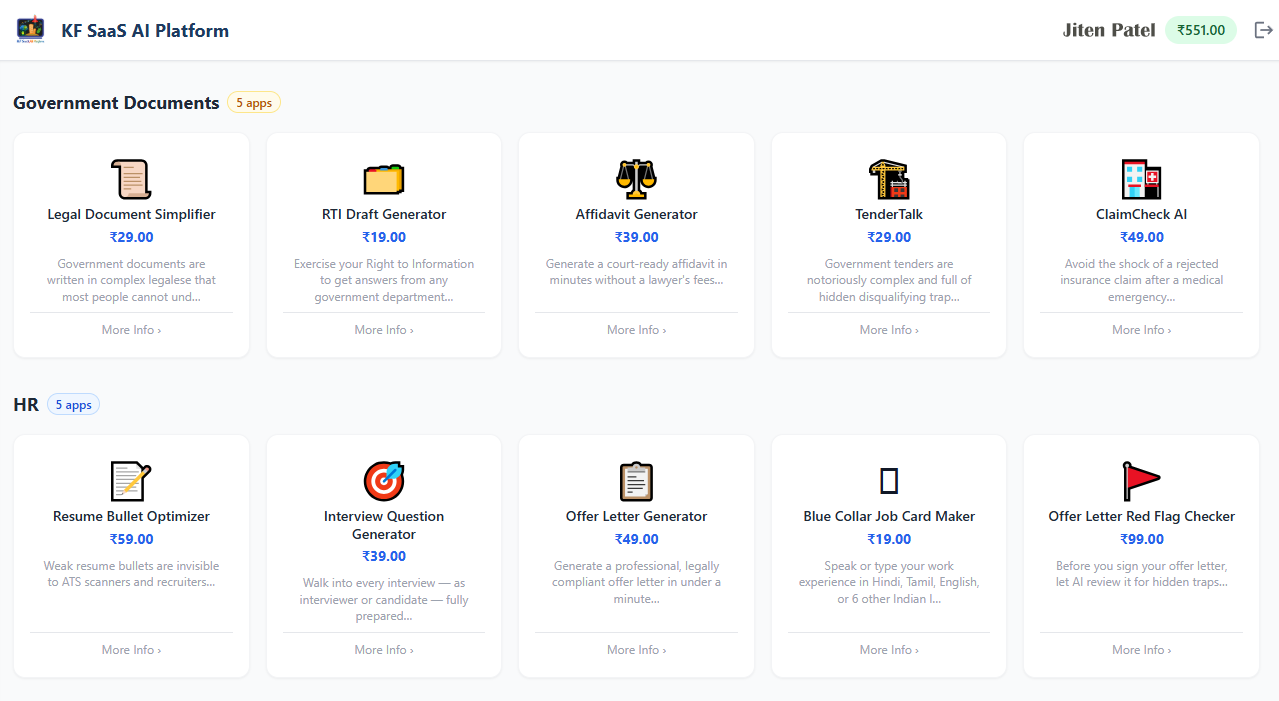1279x701 pixels.
Task: Click the Interview Question Generator dart target icon
Action: coord(384,480)
